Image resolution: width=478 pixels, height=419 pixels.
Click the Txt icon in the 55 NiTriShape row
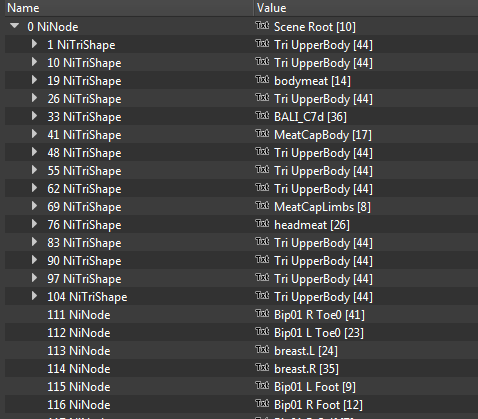[262, 170]
